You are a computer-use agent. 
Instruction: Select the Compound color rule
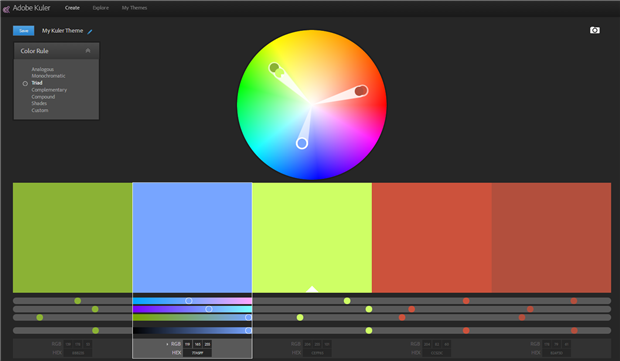click(43, 96)
